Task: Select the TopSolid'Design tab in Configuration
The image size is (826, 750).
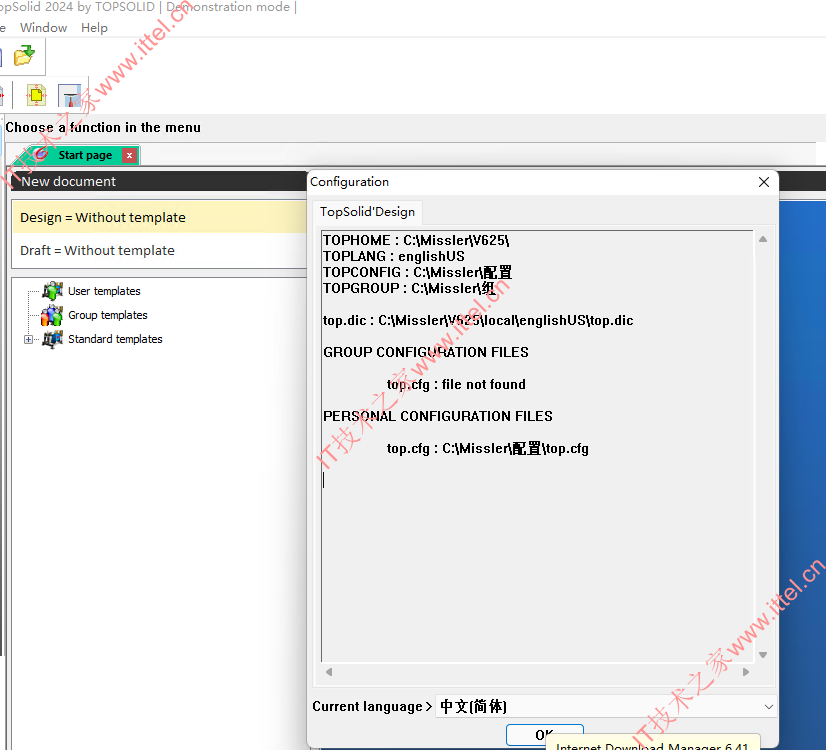Action: click(367, 212)
